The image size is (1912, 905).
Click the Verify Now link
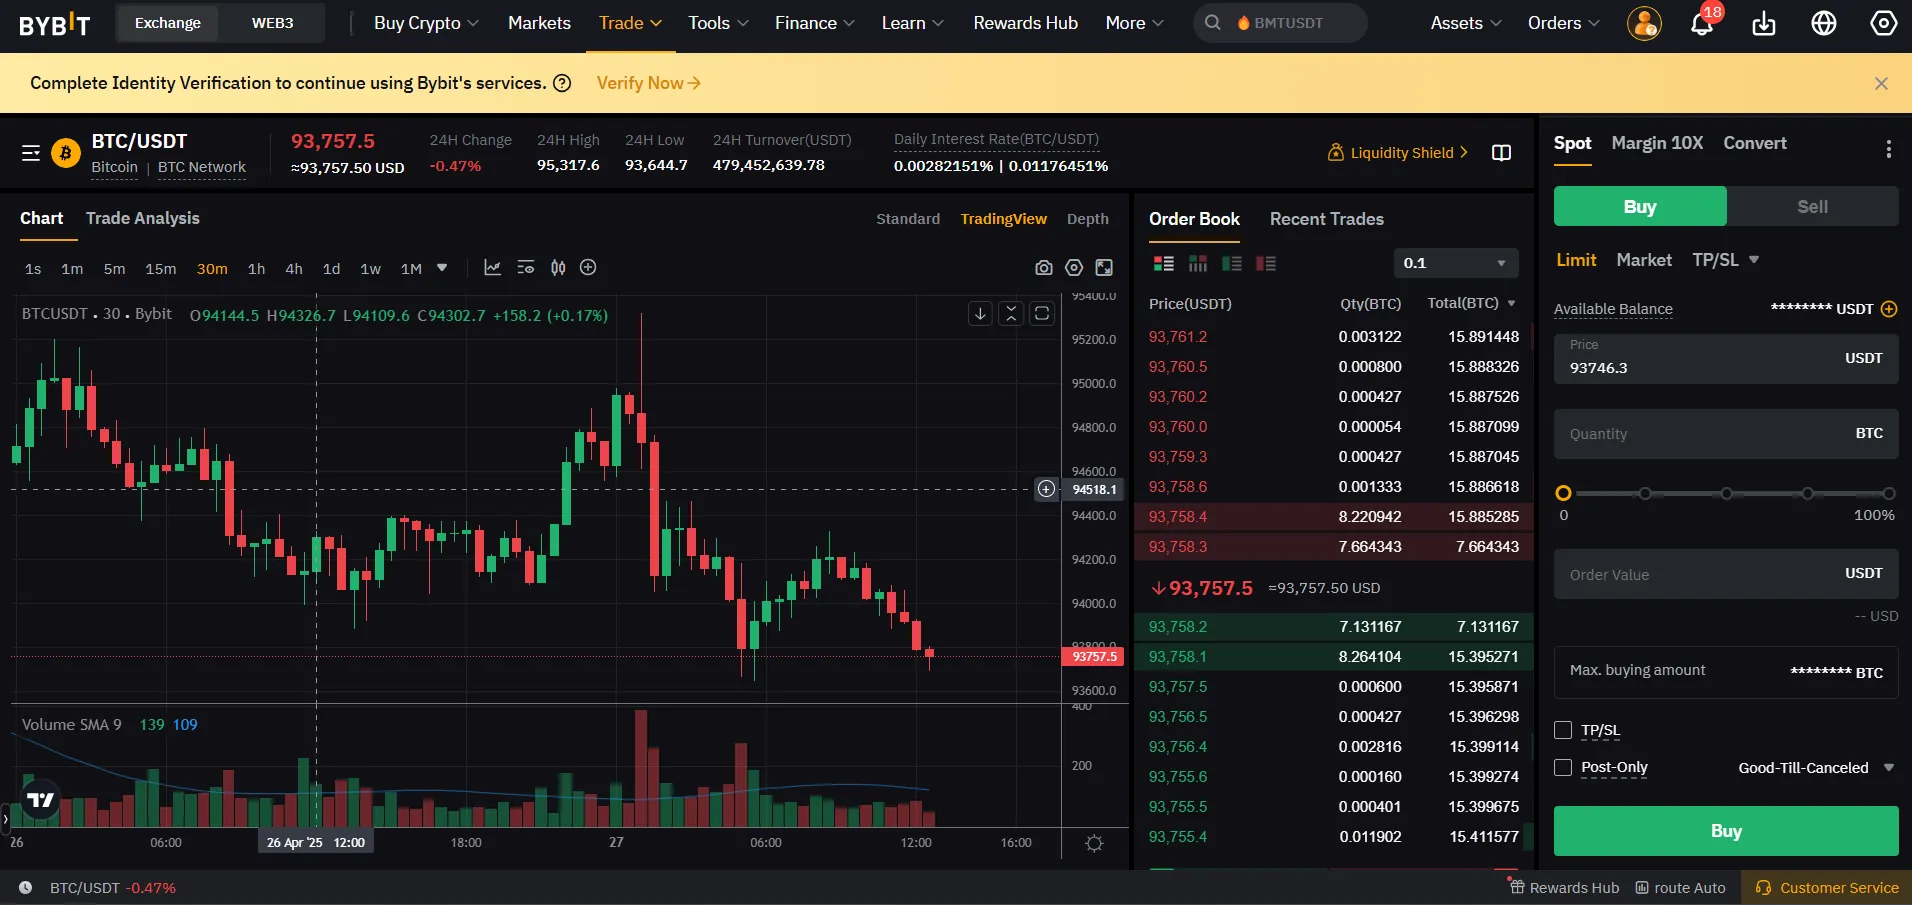[646, 83]
